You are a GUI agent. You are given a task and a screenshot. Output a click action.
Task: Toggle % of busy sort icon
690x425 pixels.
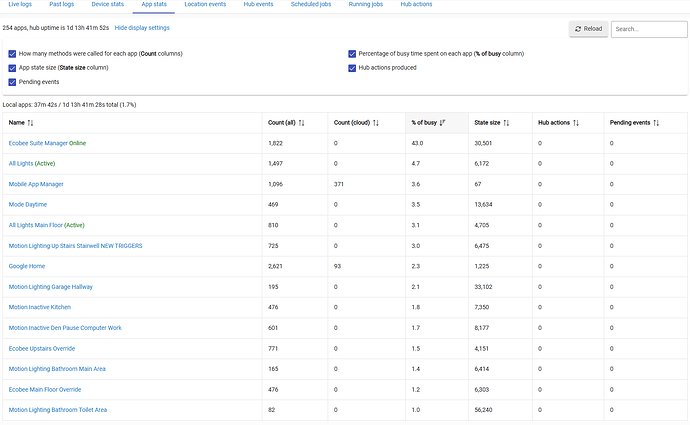point(443,122)
